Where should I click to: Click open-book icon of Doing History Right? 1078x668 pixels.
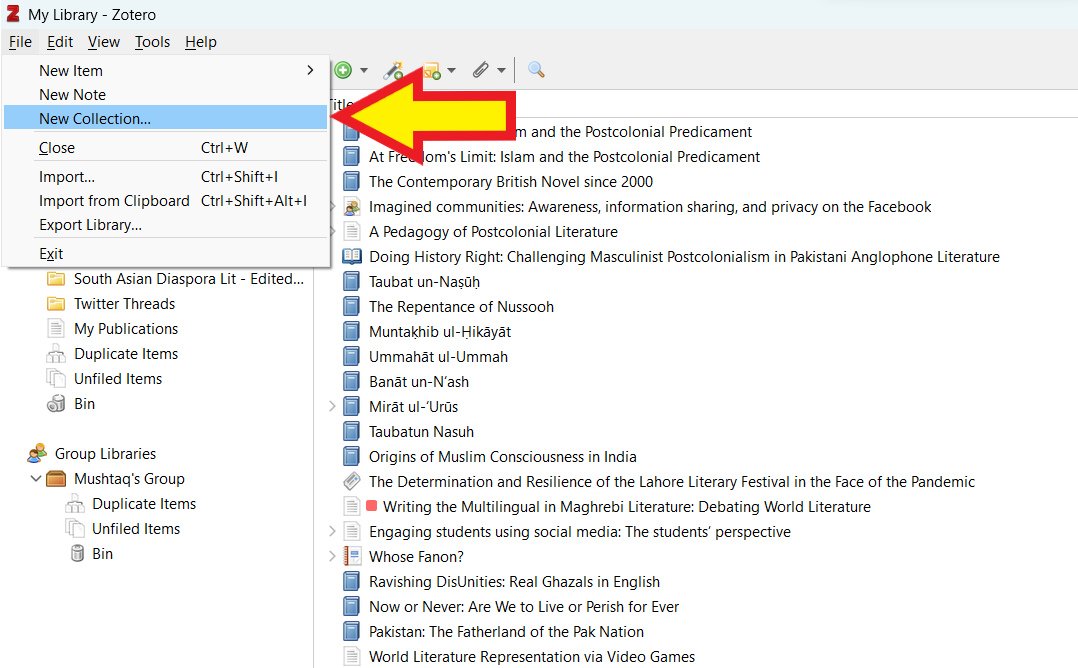pyautogui.click(x=352, y=256)
